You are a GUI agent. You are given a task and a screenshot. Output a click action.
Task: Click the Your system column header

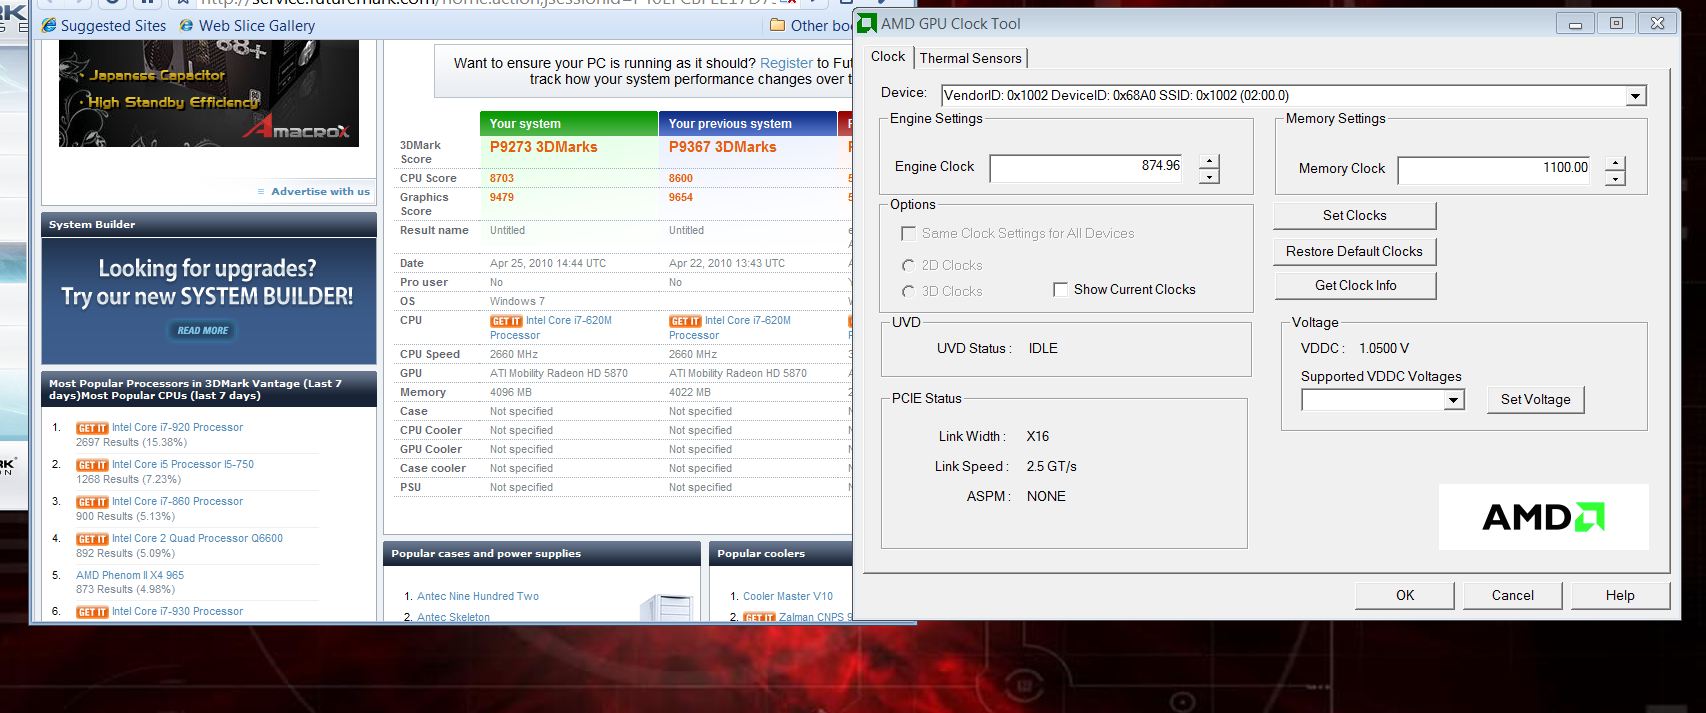coord(568,124)
